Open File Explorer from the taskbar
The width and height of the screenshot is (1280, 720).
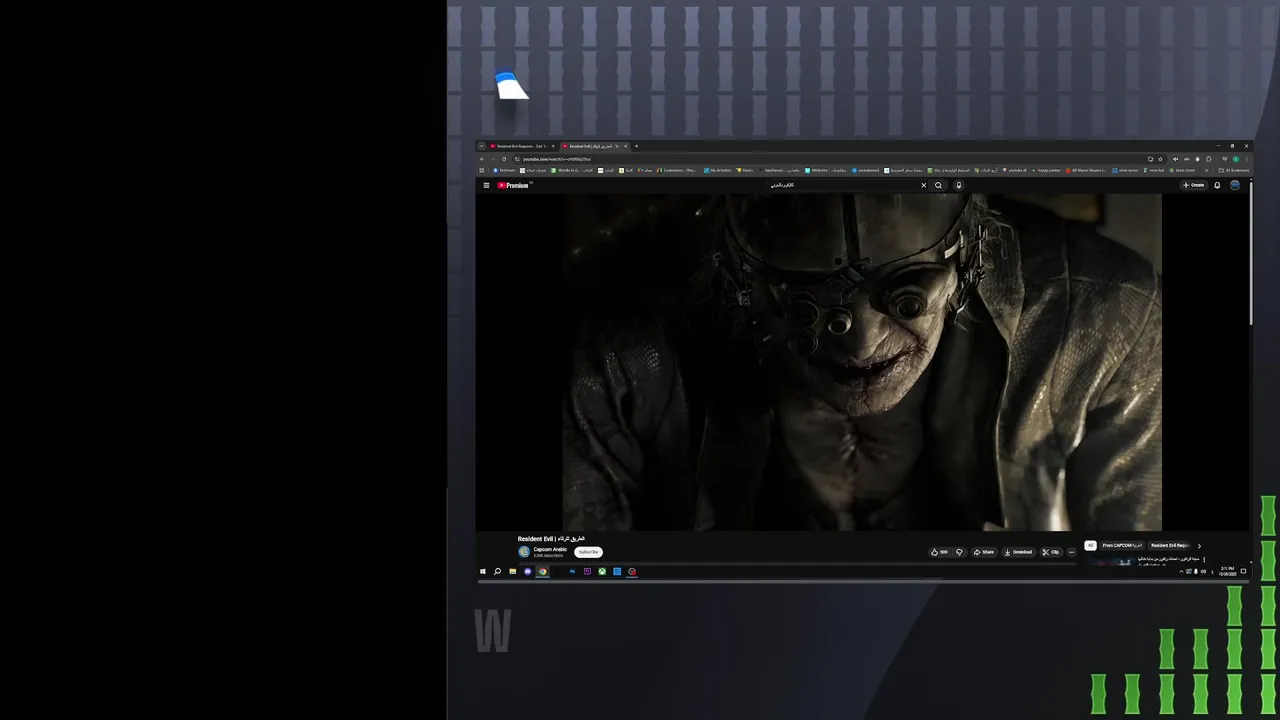pos(513,571)
